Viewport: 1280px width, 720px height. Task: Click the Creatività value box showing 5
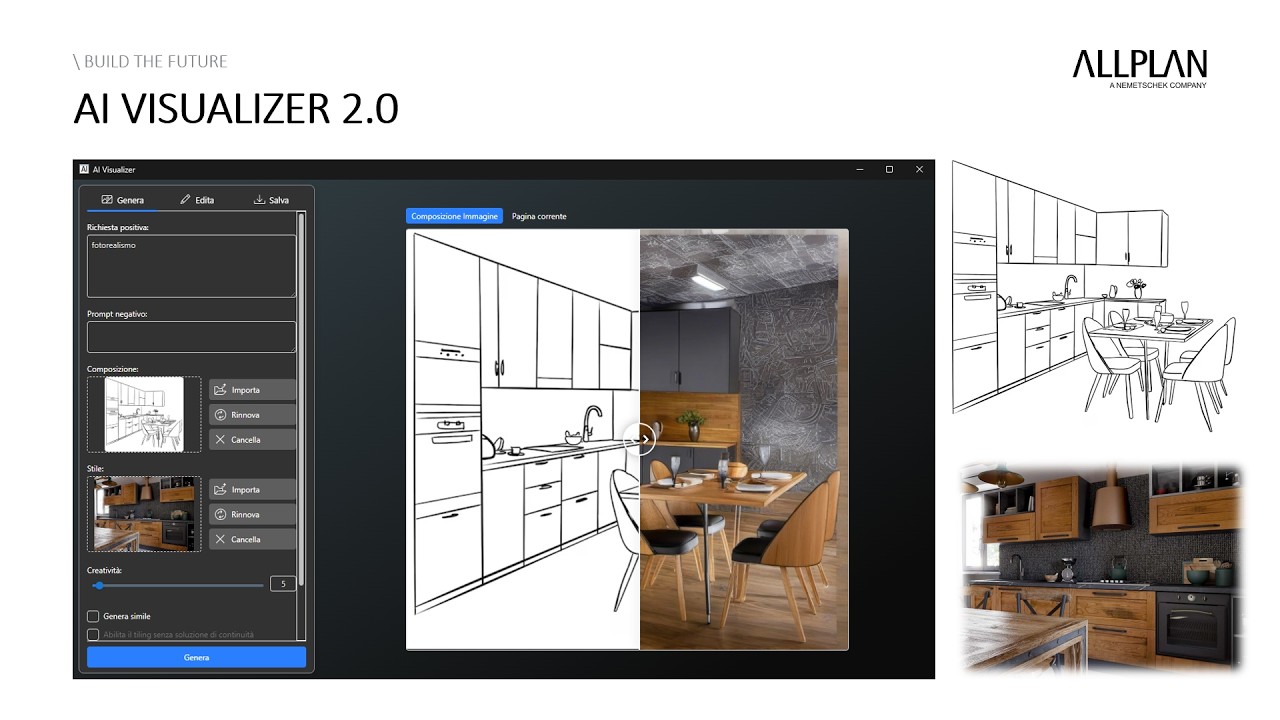click(283, 584)
